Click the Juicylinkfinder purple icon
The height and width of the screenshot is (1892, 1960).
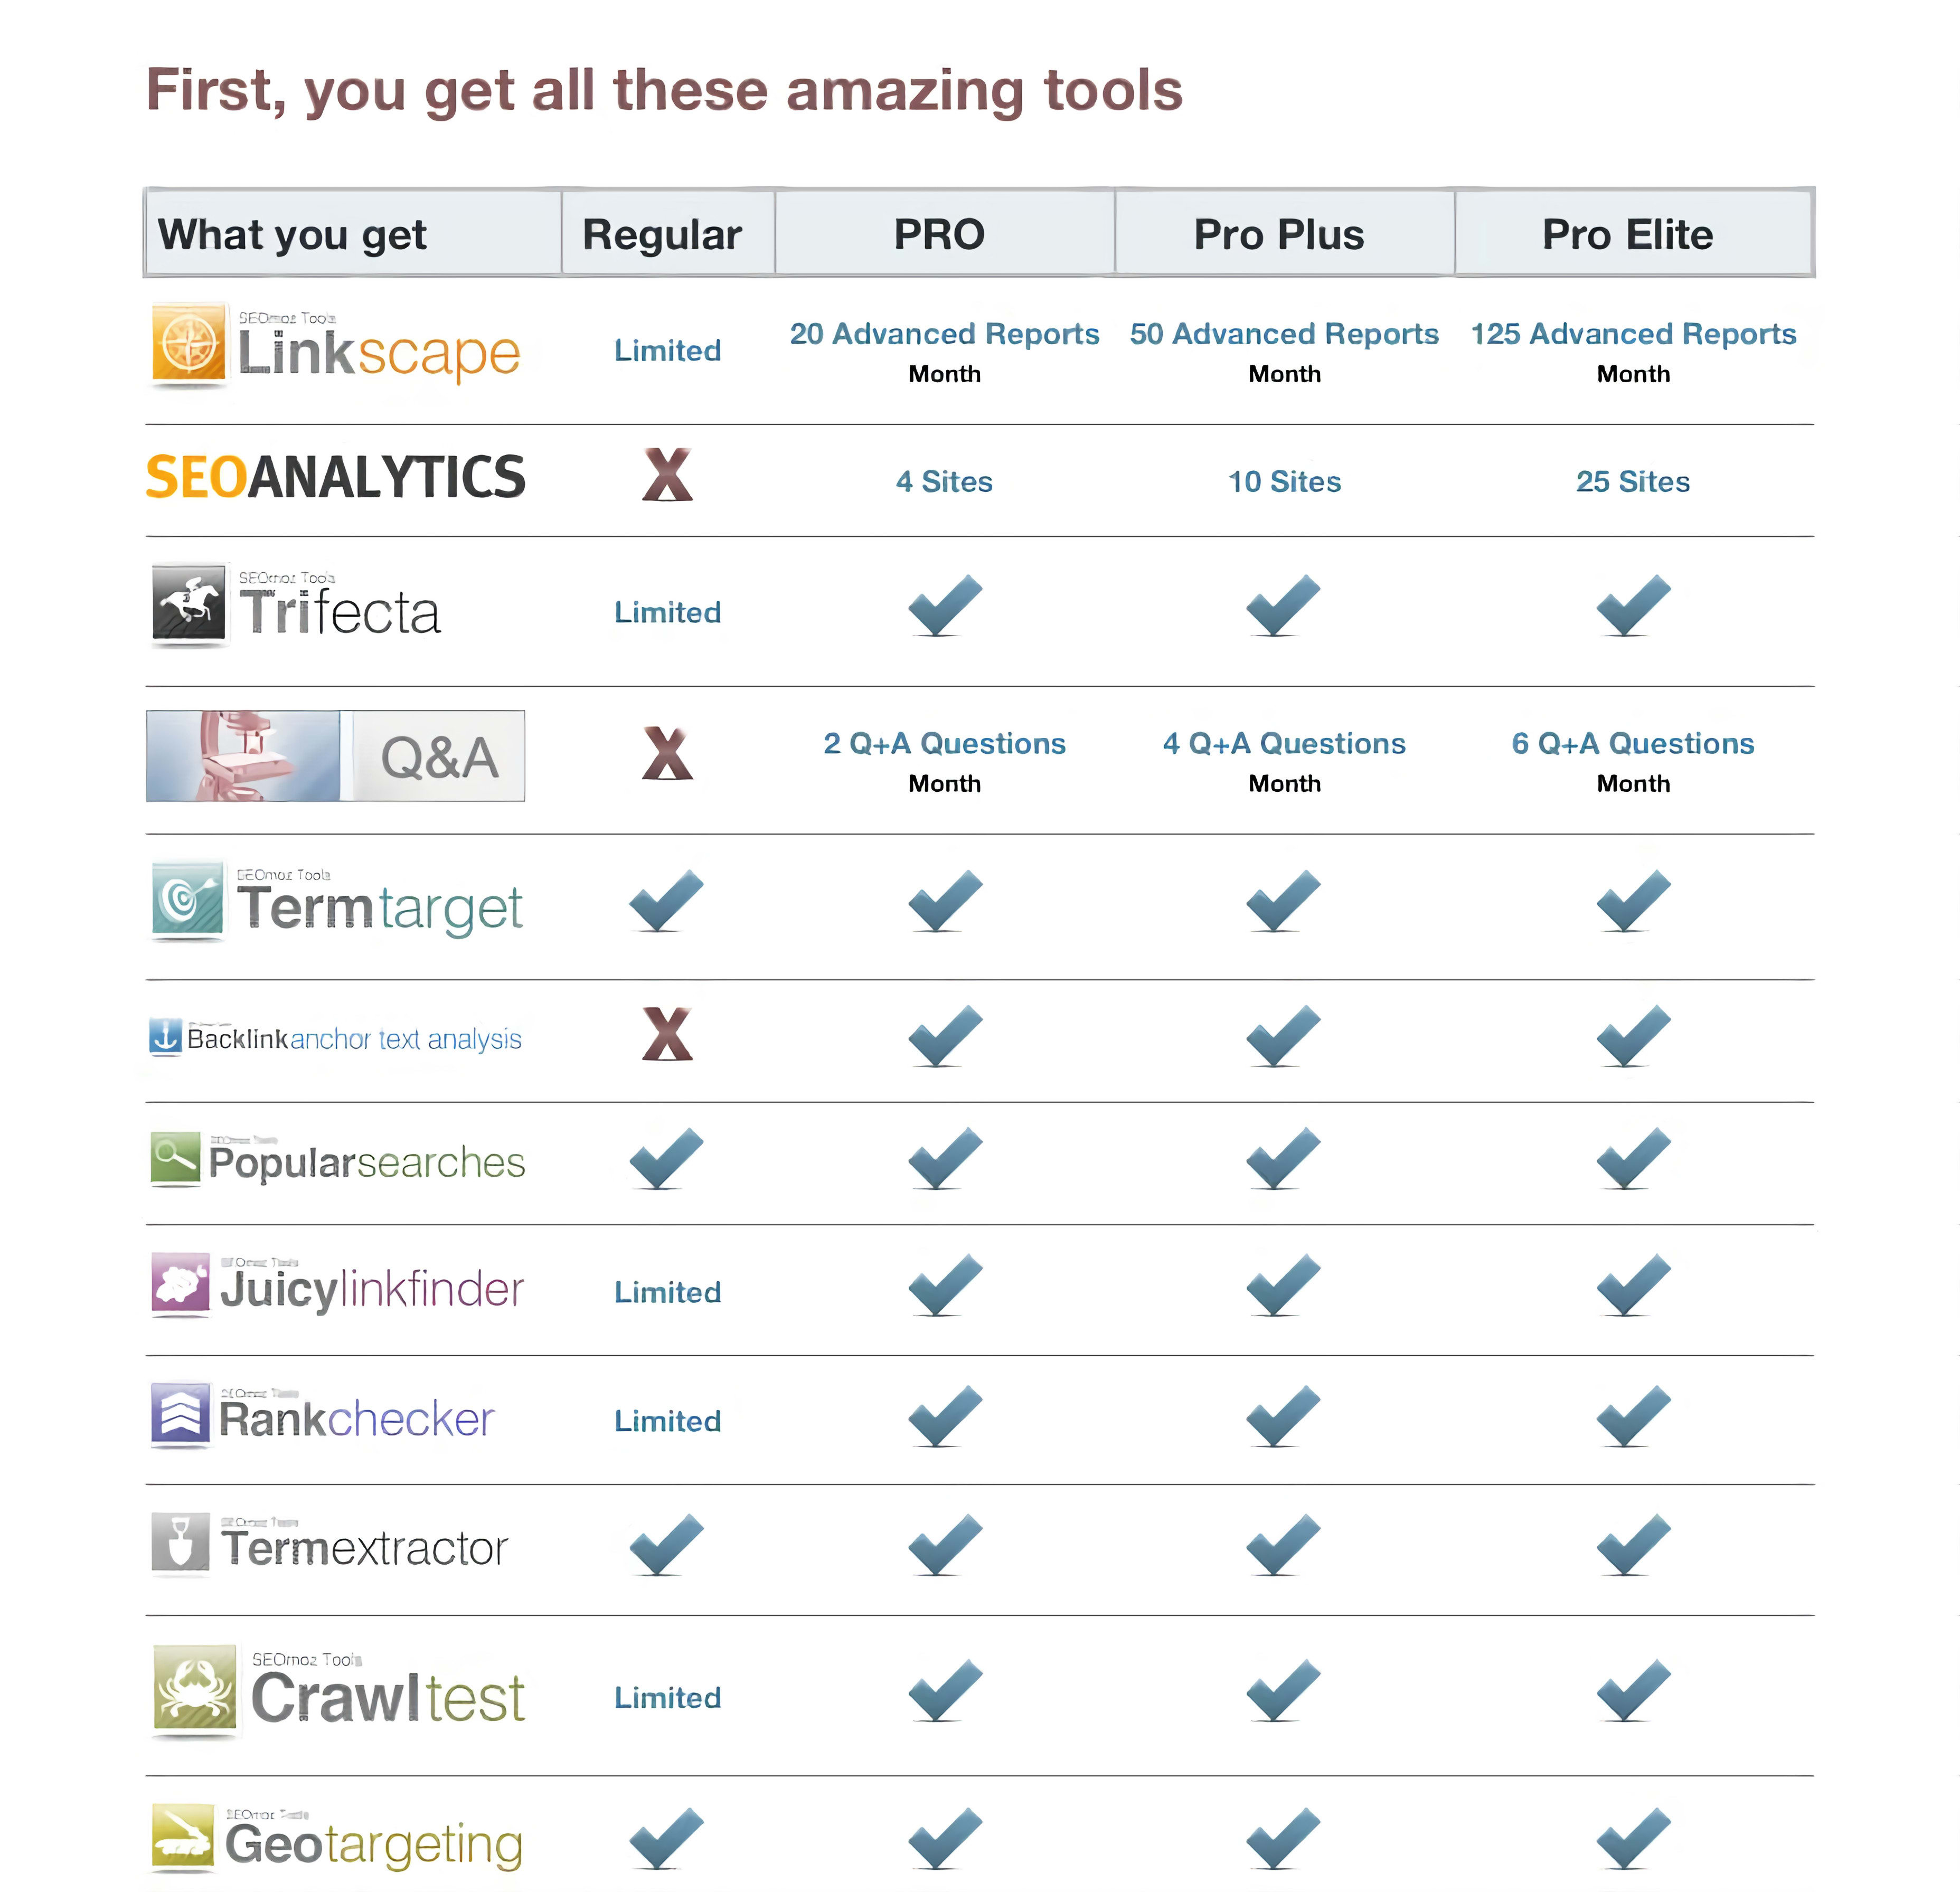[x=180, y=1282]
